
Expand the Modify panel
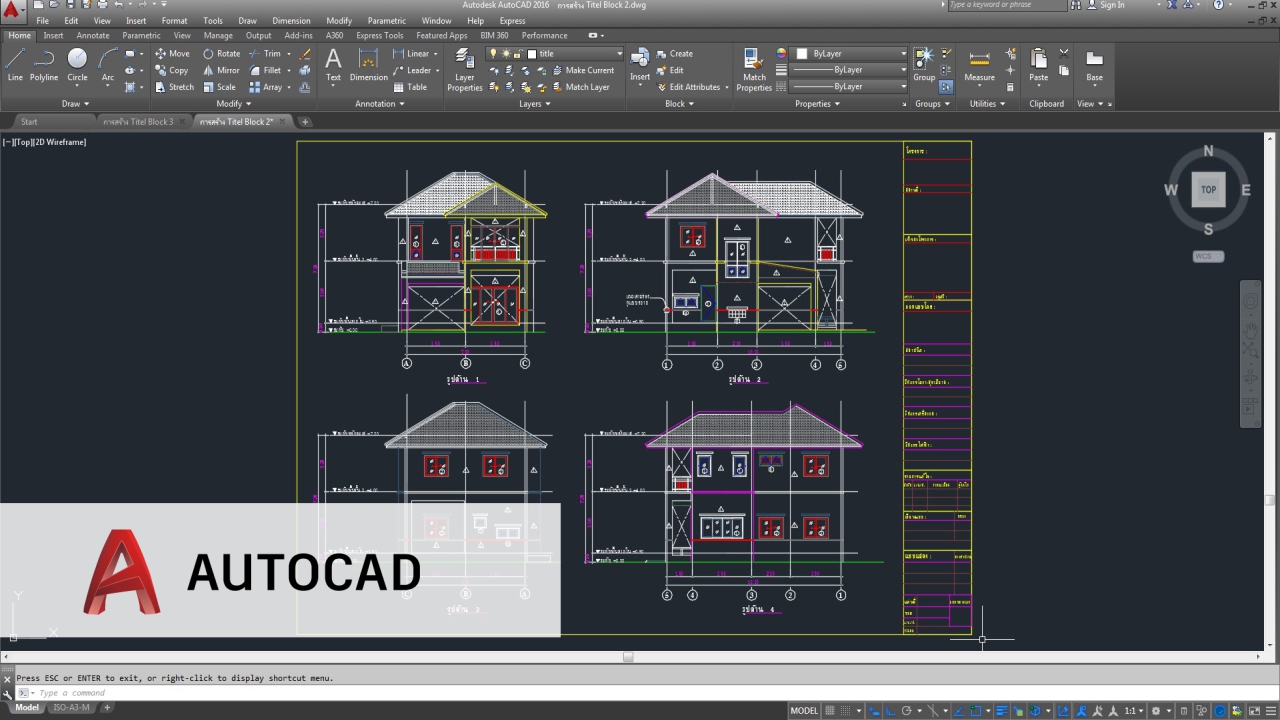click(234, 104)
